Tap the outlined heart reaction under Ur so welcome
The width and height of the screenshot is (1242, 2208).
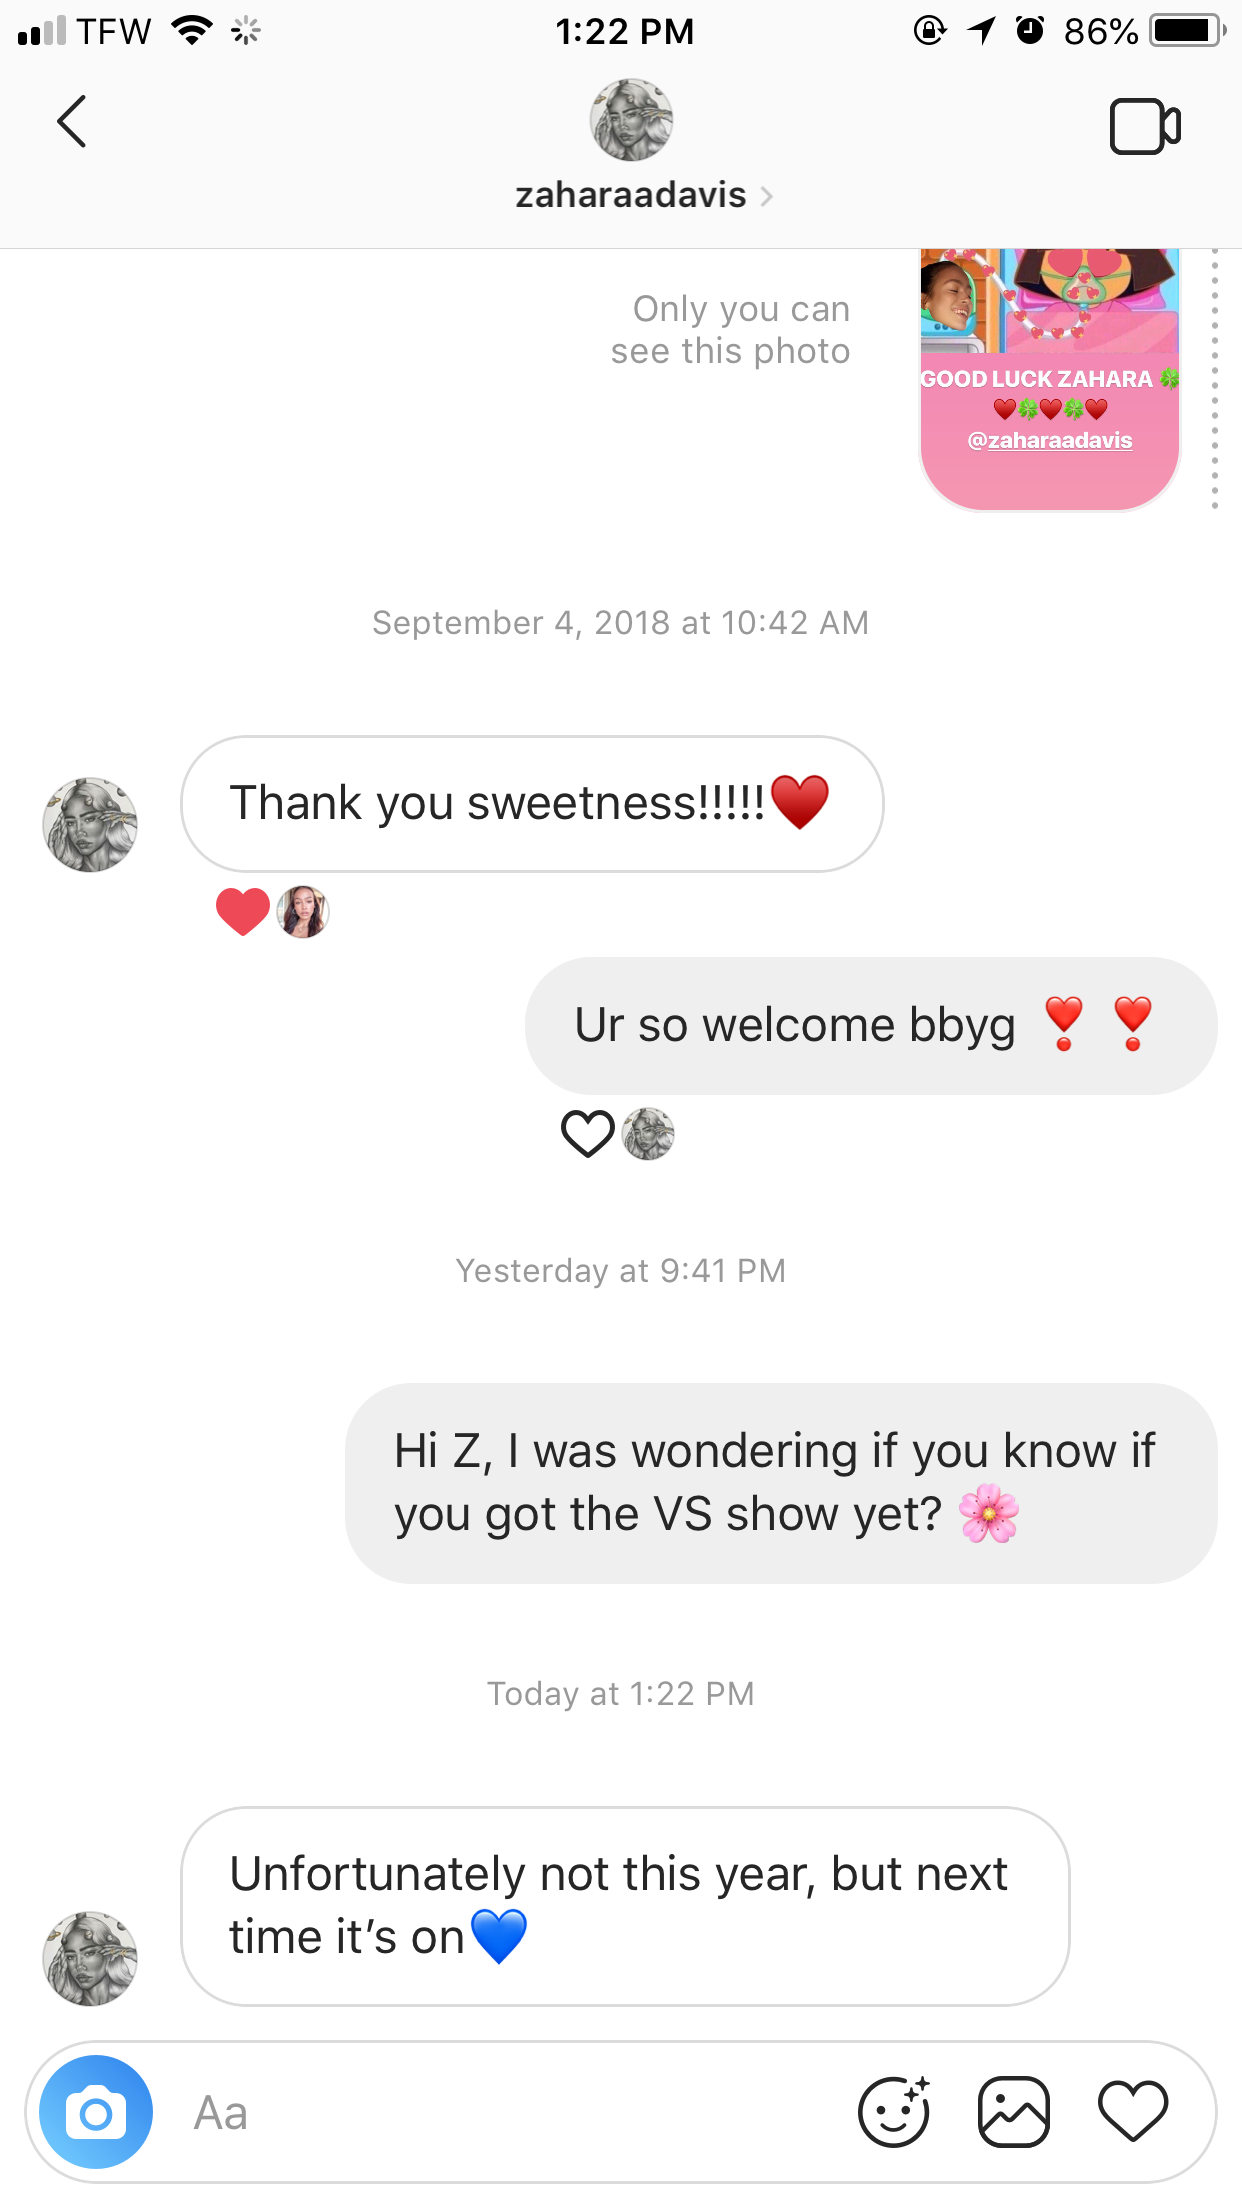coord(587,1134)
